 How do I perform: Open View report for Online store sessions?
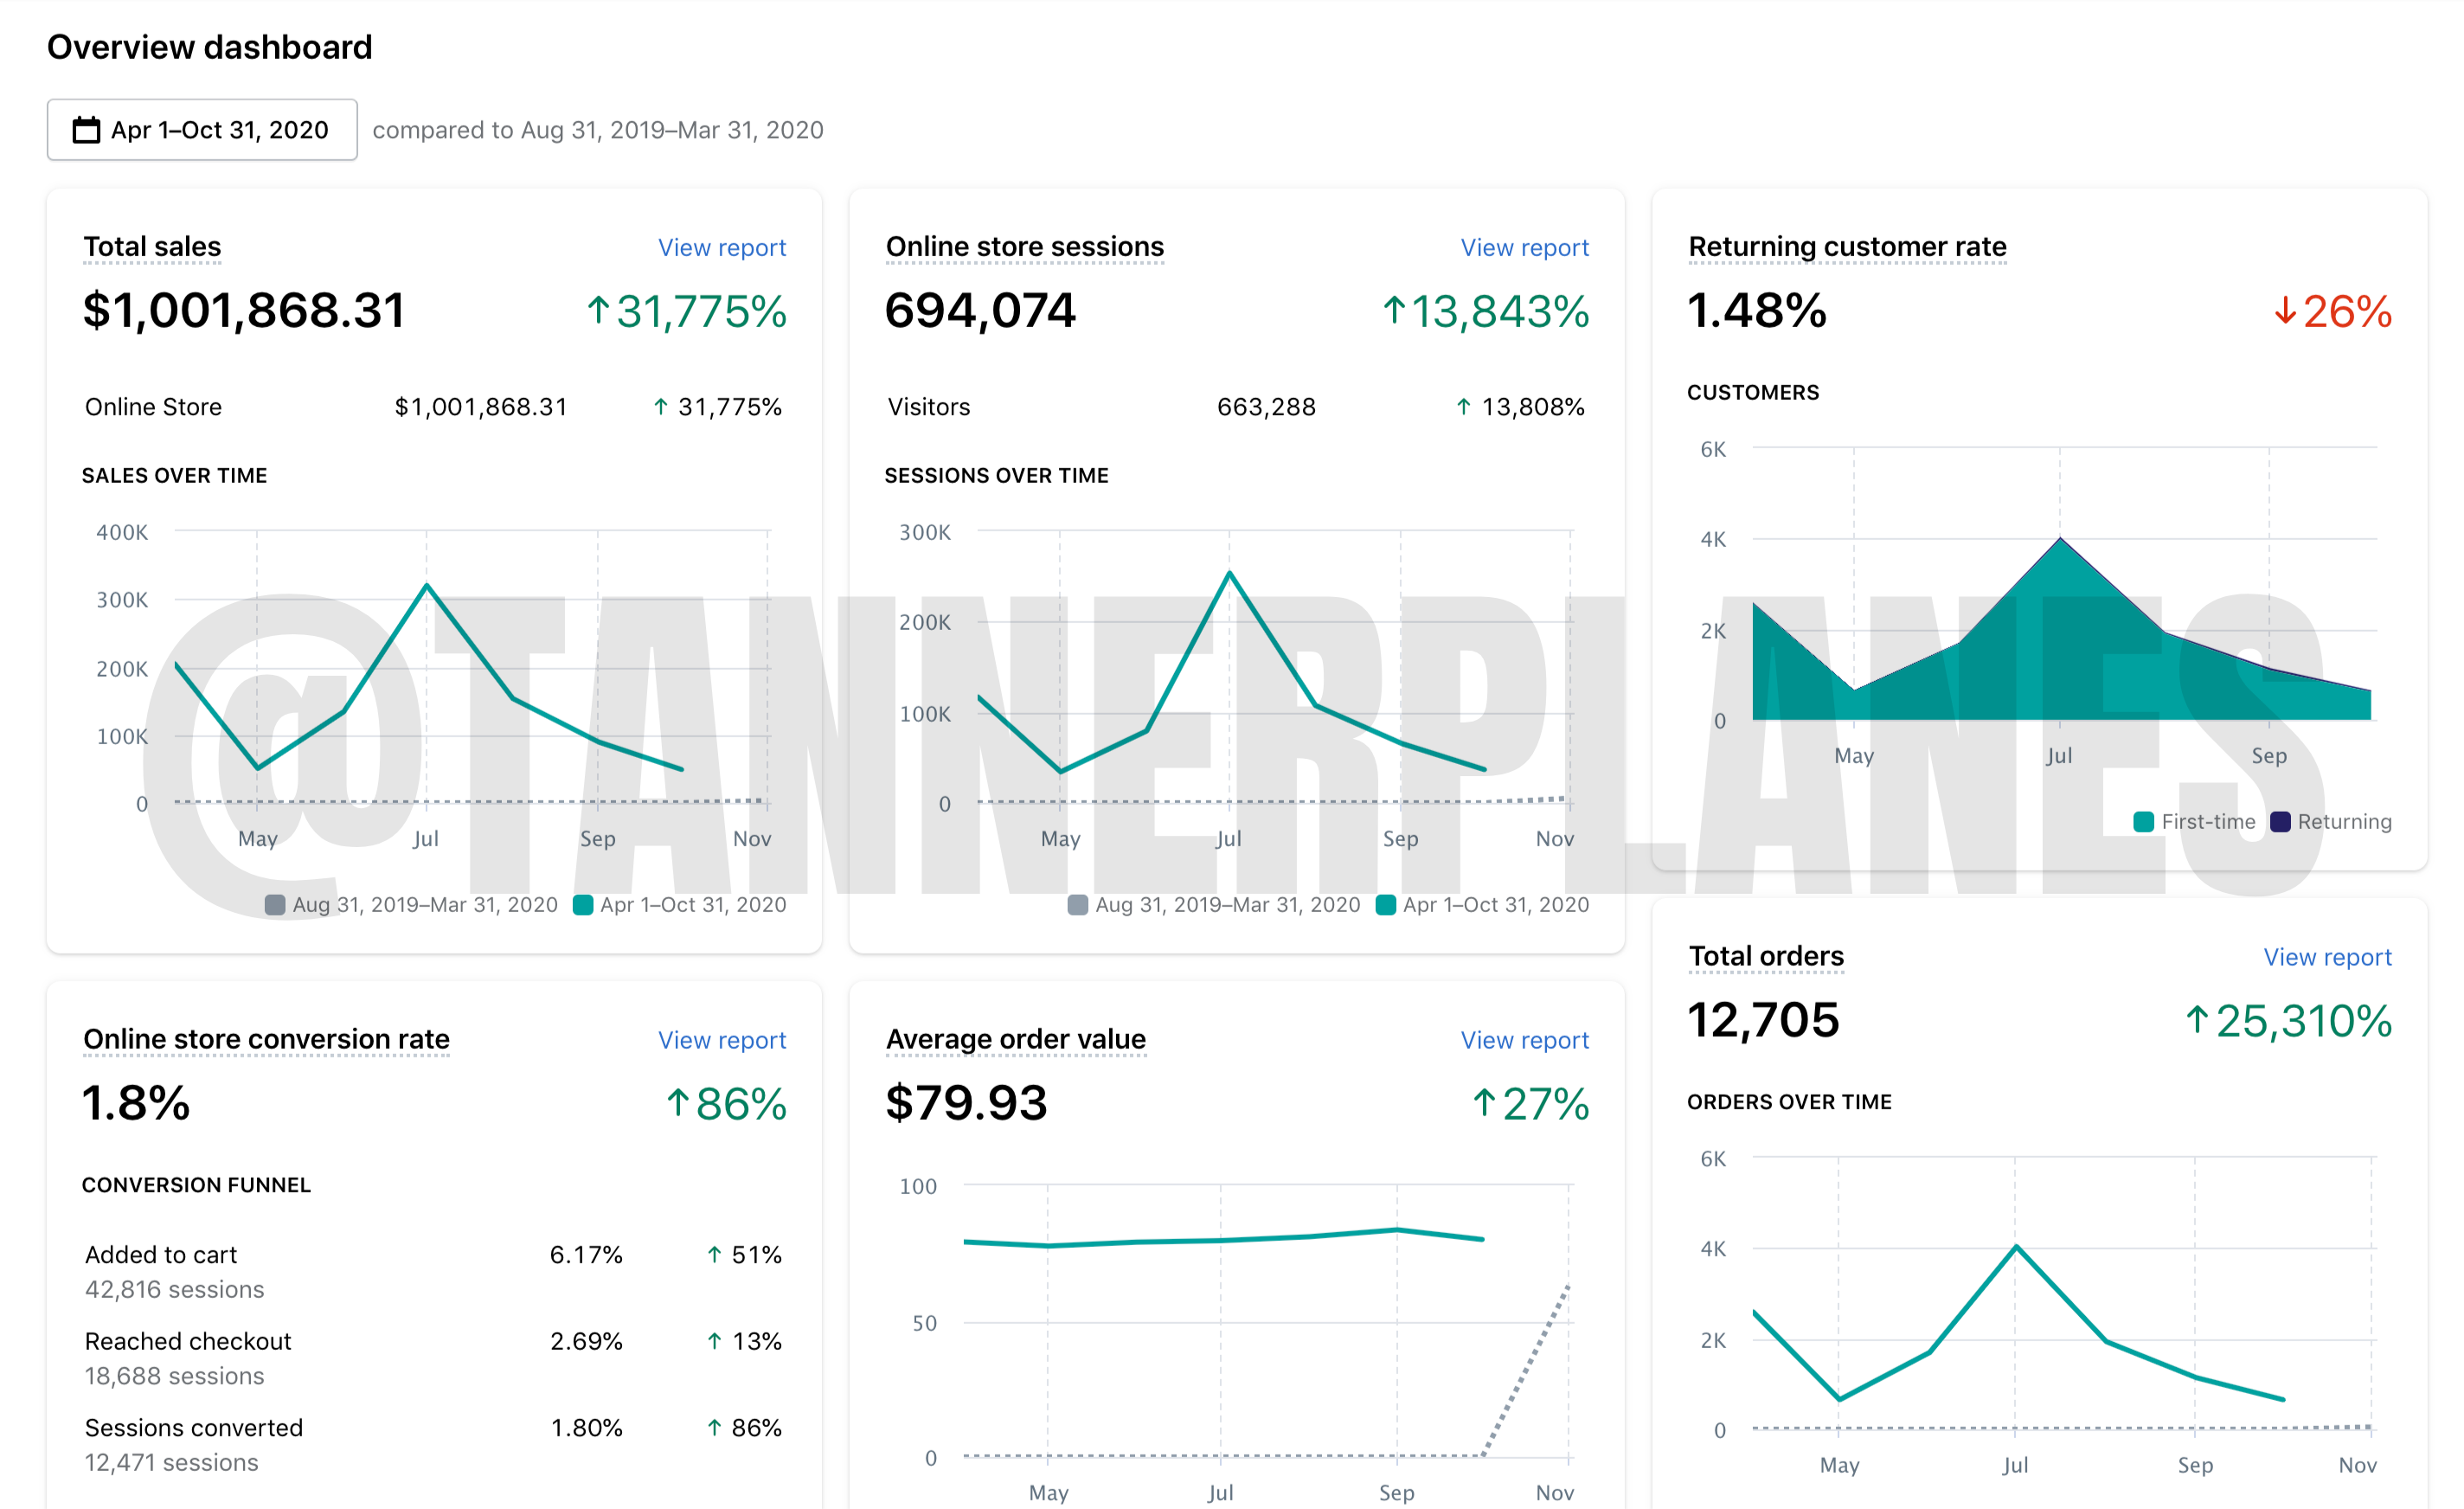[x=1524, y=247]
